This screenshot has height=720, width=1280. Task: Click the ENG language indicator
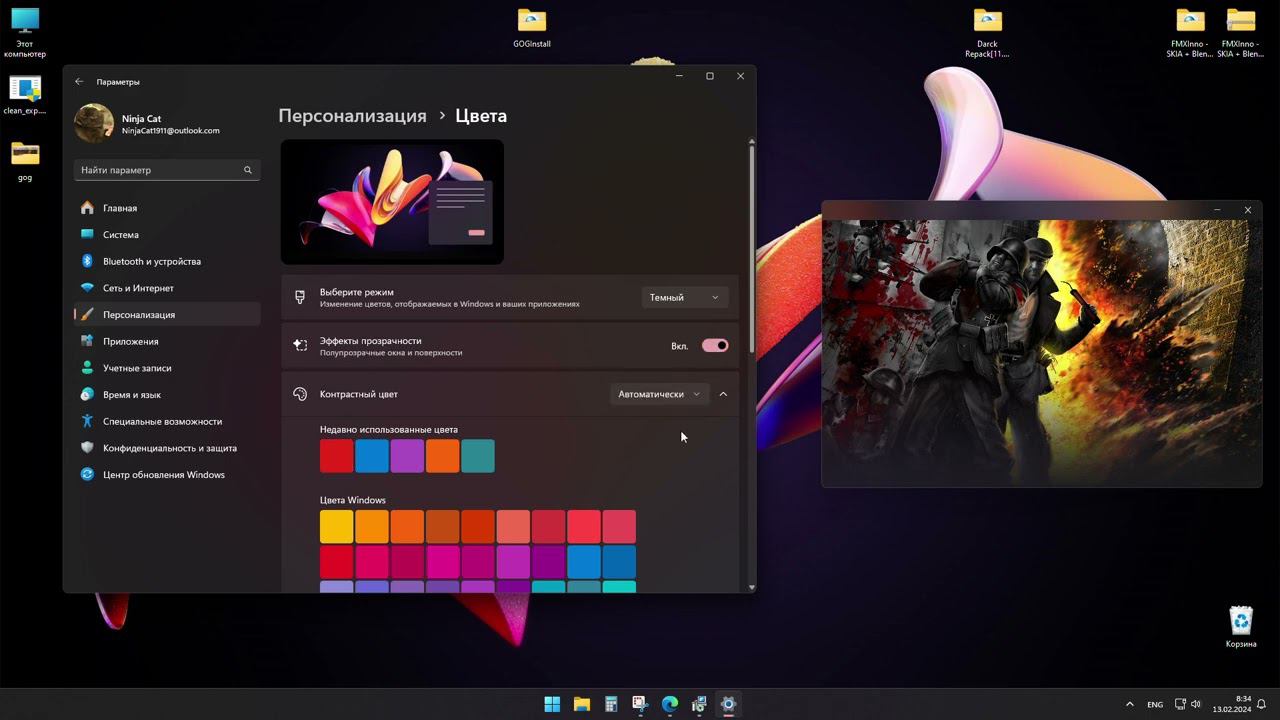click(1155, 705)
